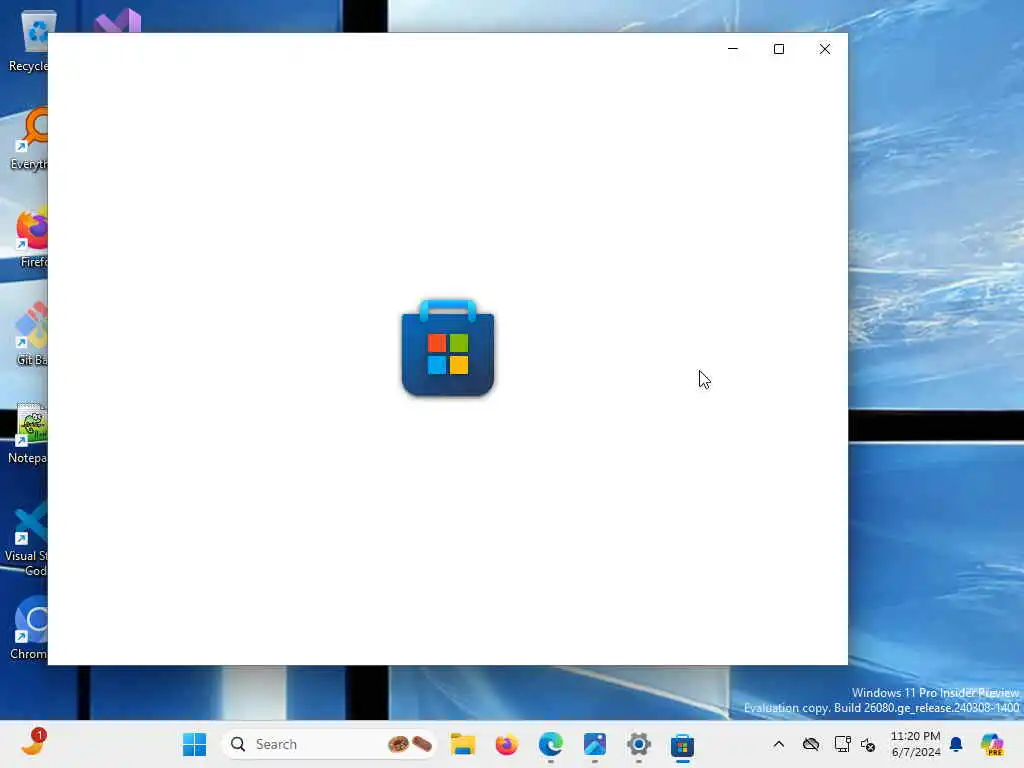The image size is (1024, 768).
Task: Open the Windows Start menu
Action: click(194, 744)
